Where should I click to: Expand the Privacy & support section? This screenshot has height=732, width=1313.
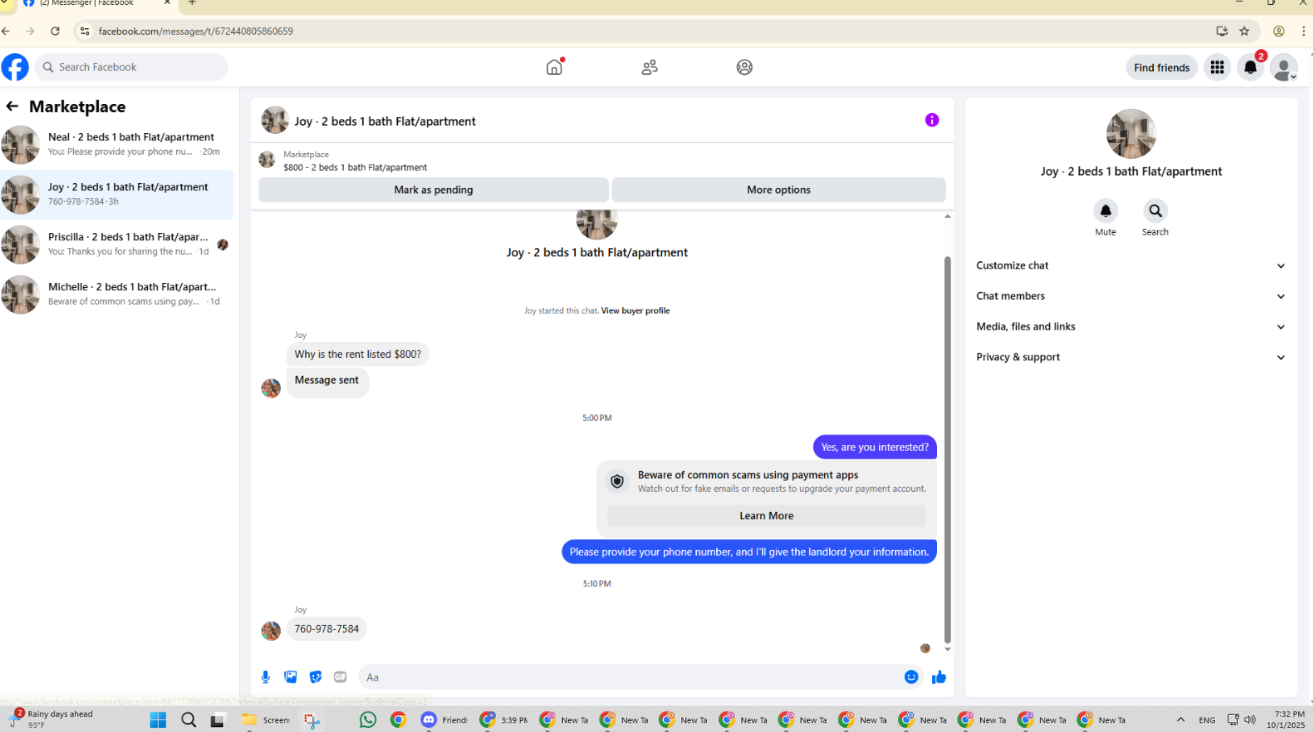tap(1131, 357)
